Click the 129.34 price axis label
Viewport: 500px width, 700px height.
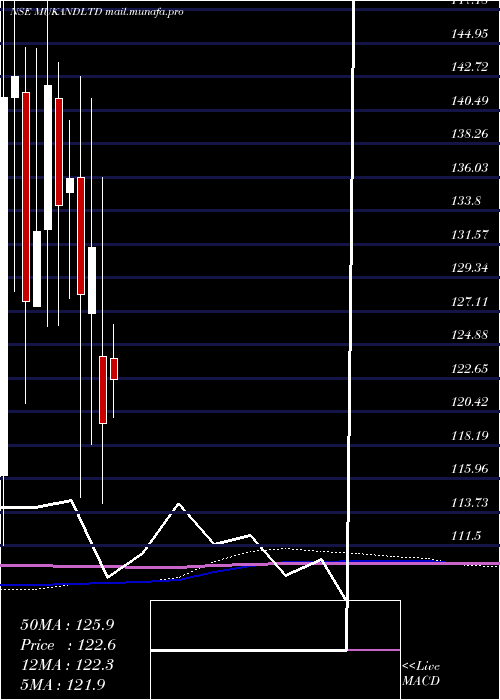click(470, 268)
